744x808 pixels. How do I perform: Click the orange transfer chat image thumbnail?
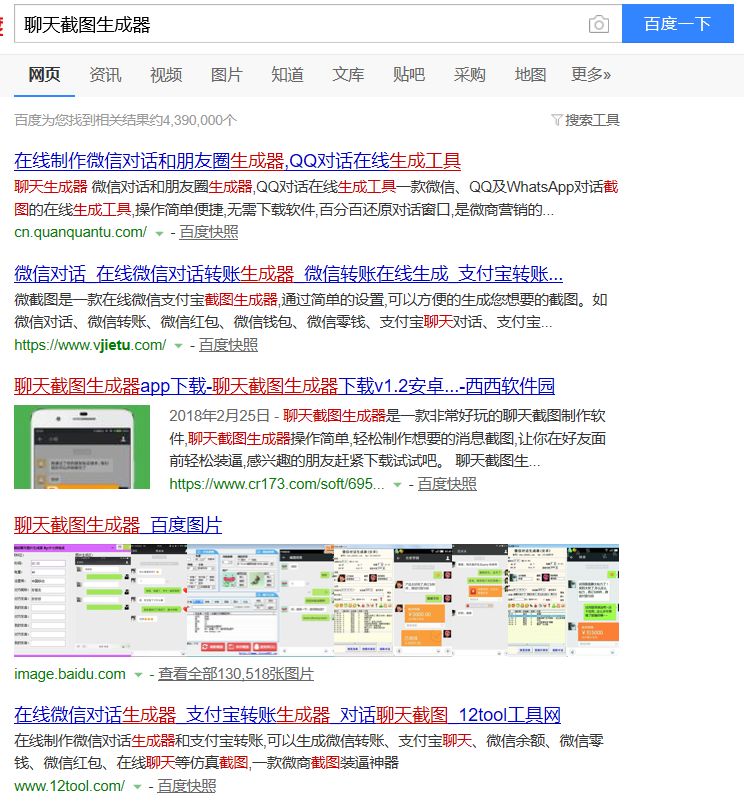point(422,600)
